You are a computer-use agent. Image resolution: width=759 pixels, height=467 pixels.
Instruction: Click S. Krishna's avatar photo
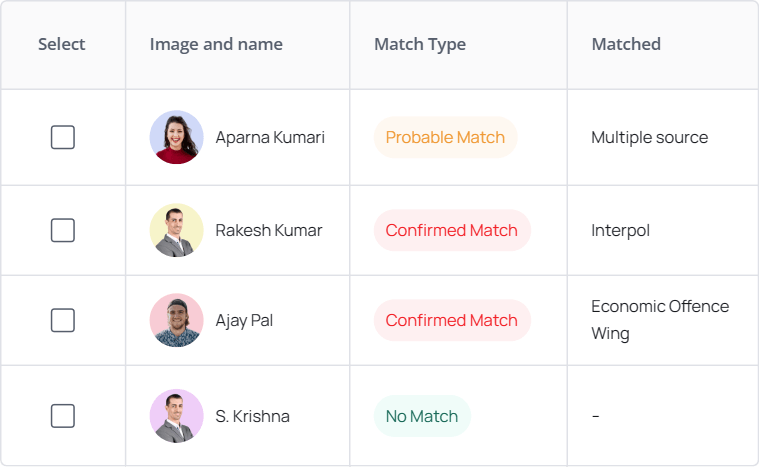click(177, 416)
